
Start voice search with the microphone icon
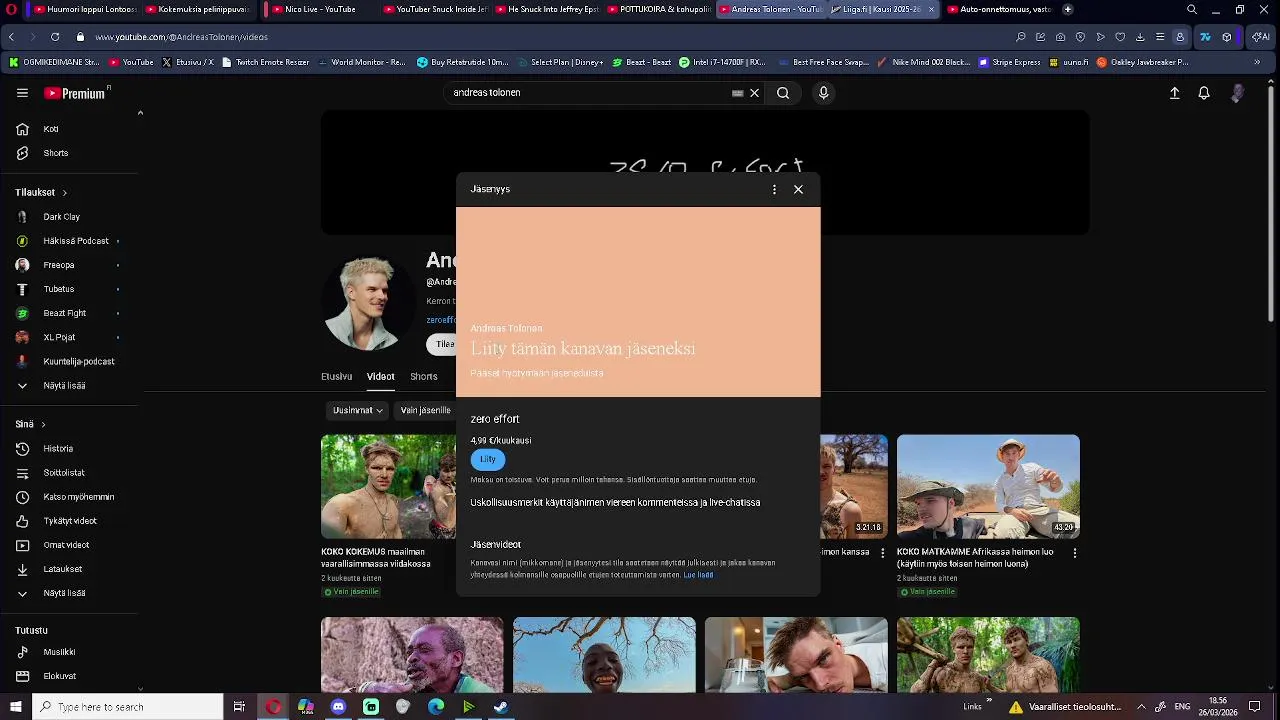pos(823,93)
